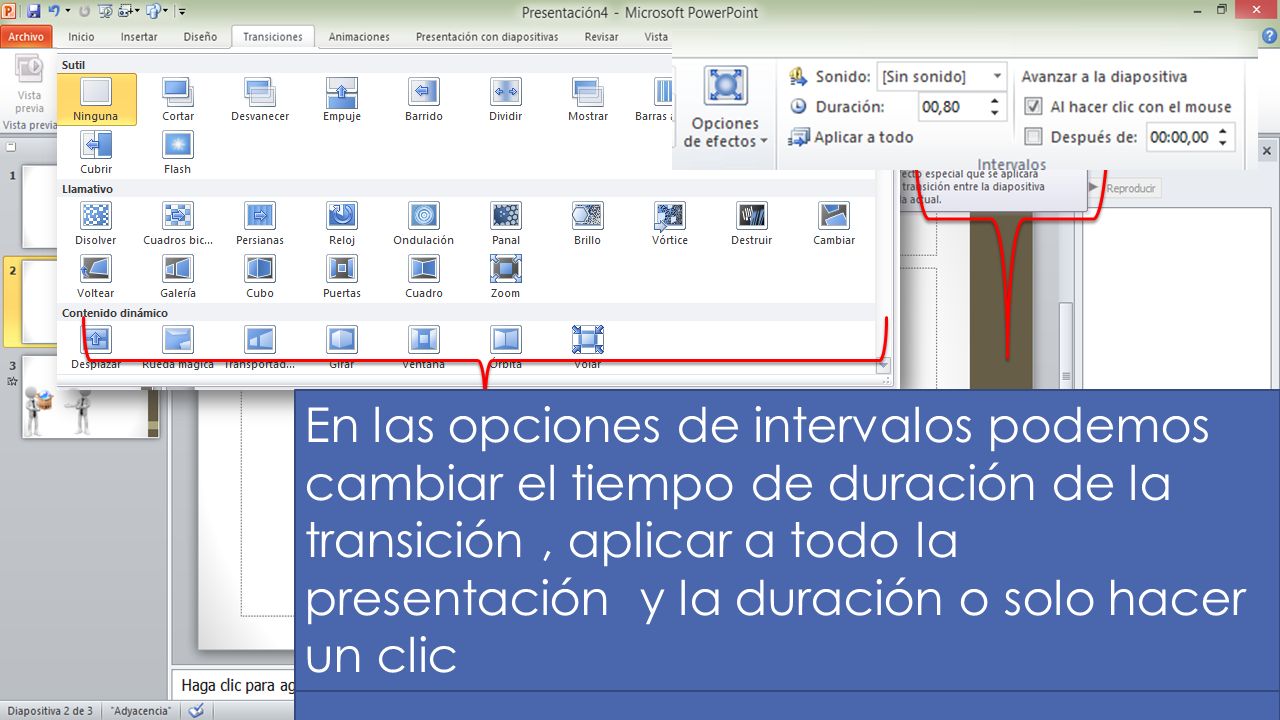Pick the Voltear transition
Image resolution: width=1280 pixels, height=720 pixels.
point(96,276)
